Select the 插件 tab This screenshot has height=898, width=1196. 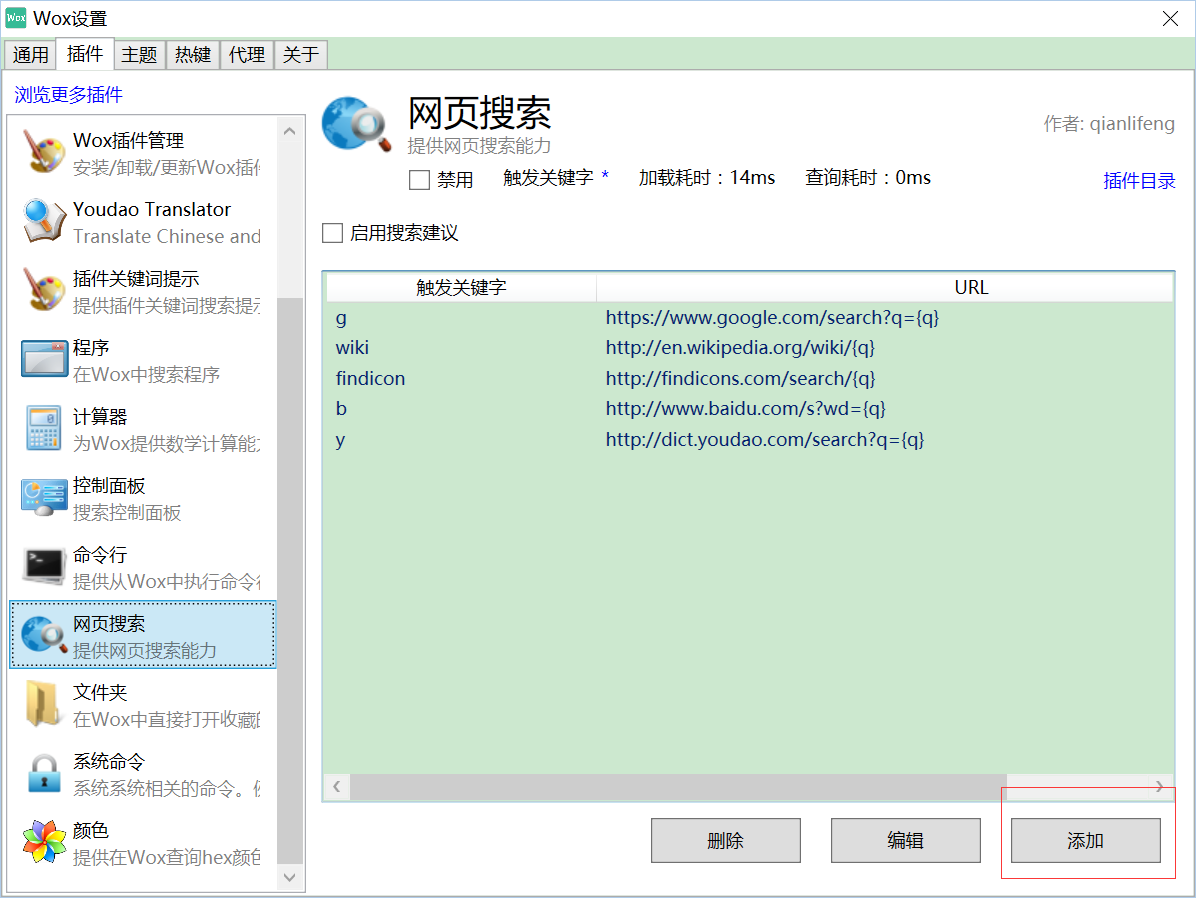[85, 53]
